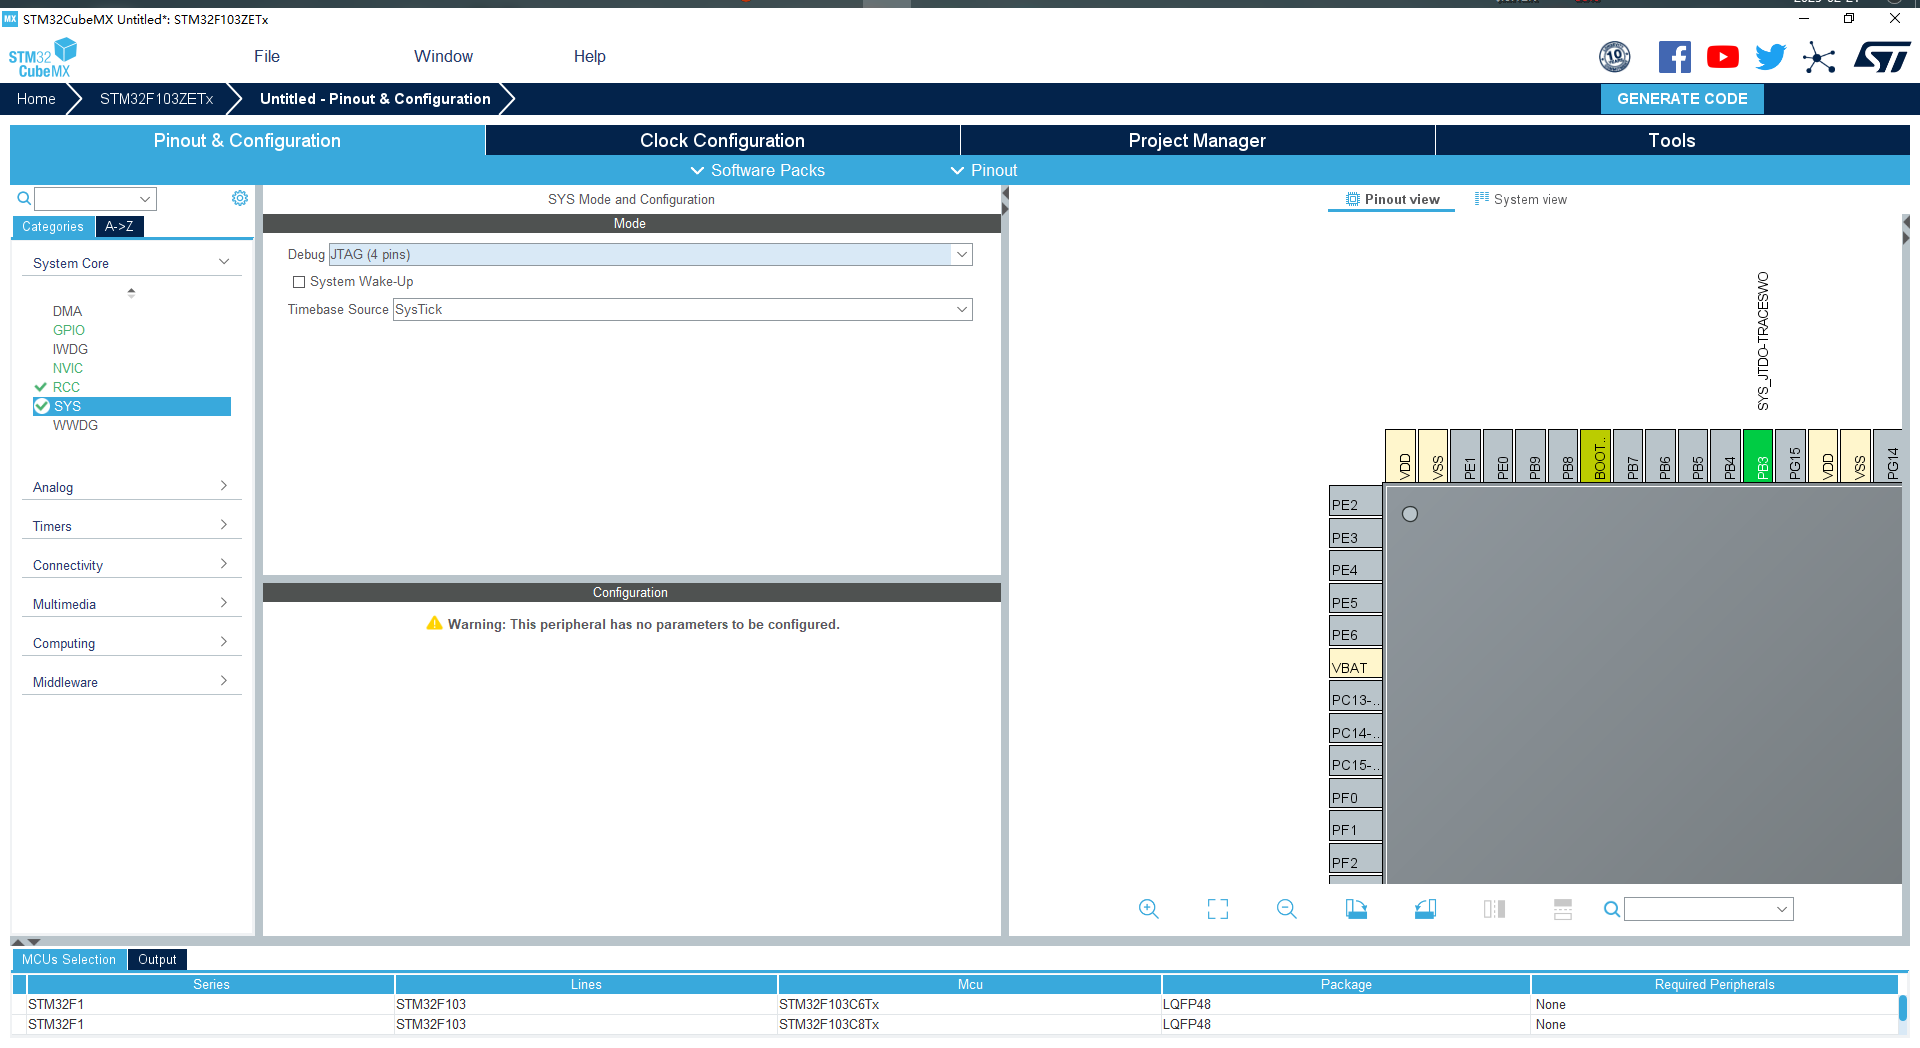Expand the Analog category

[x=224, y=486]
